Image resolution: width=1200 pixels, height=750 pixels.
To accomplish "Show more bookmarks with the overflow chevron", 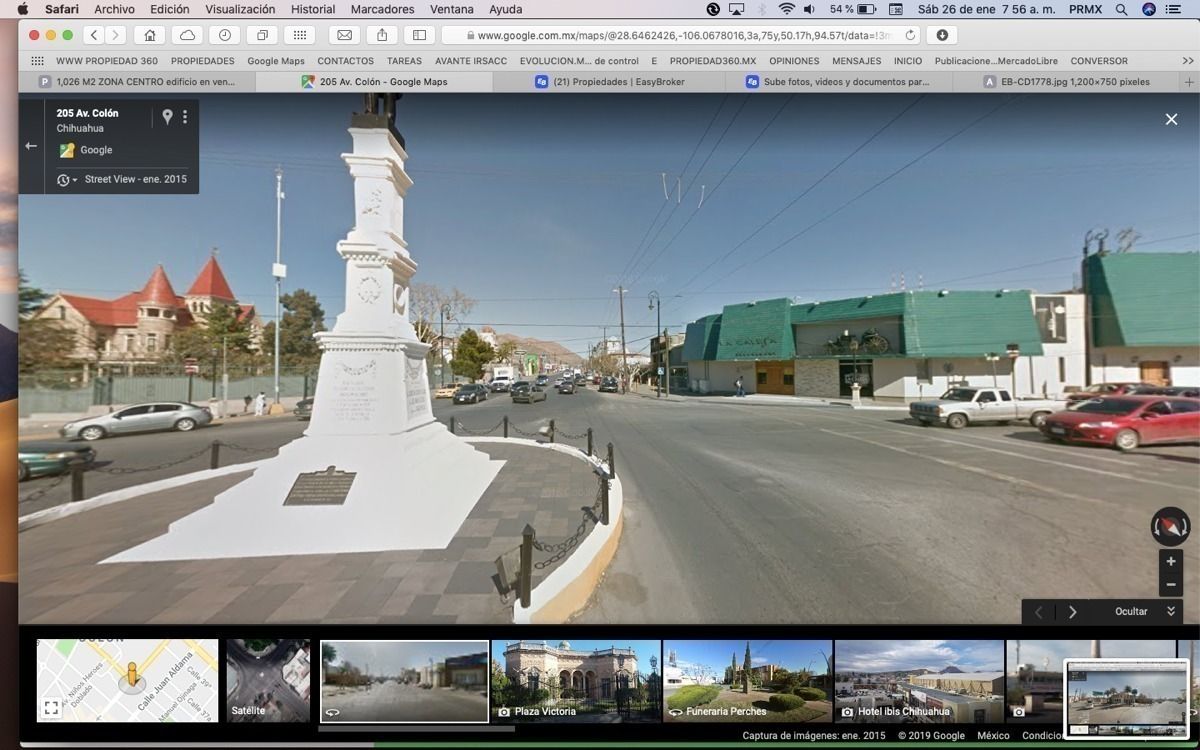I will coord(1187,61).
